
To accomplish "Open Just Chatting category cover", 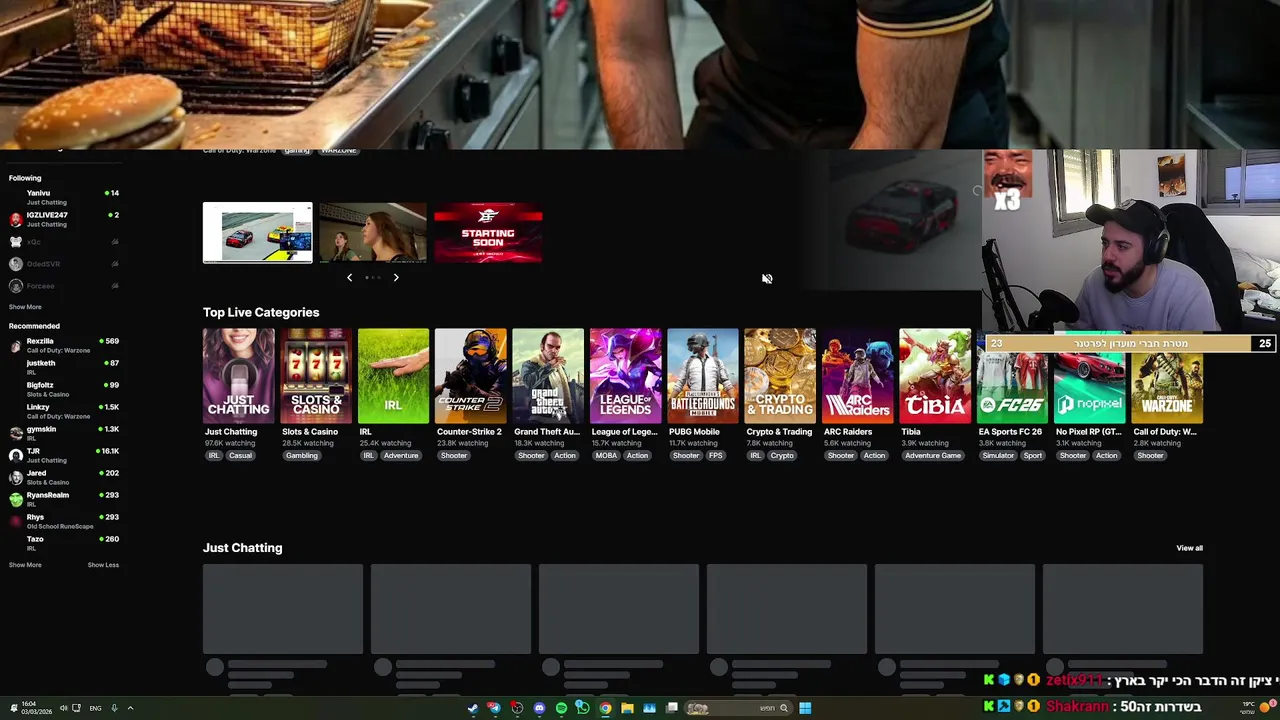I will pyautogui.click(x=238, y=375).
